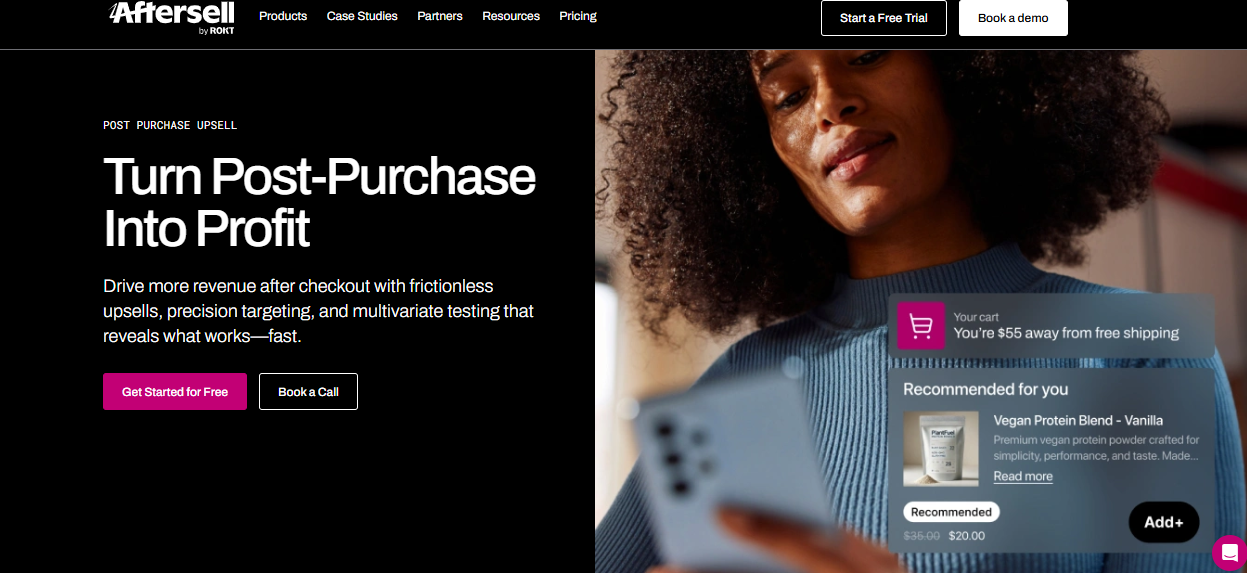This screenshot has height=573, width=1247.
Task: Click the Book a demo button
Action: pos(1013,18)
